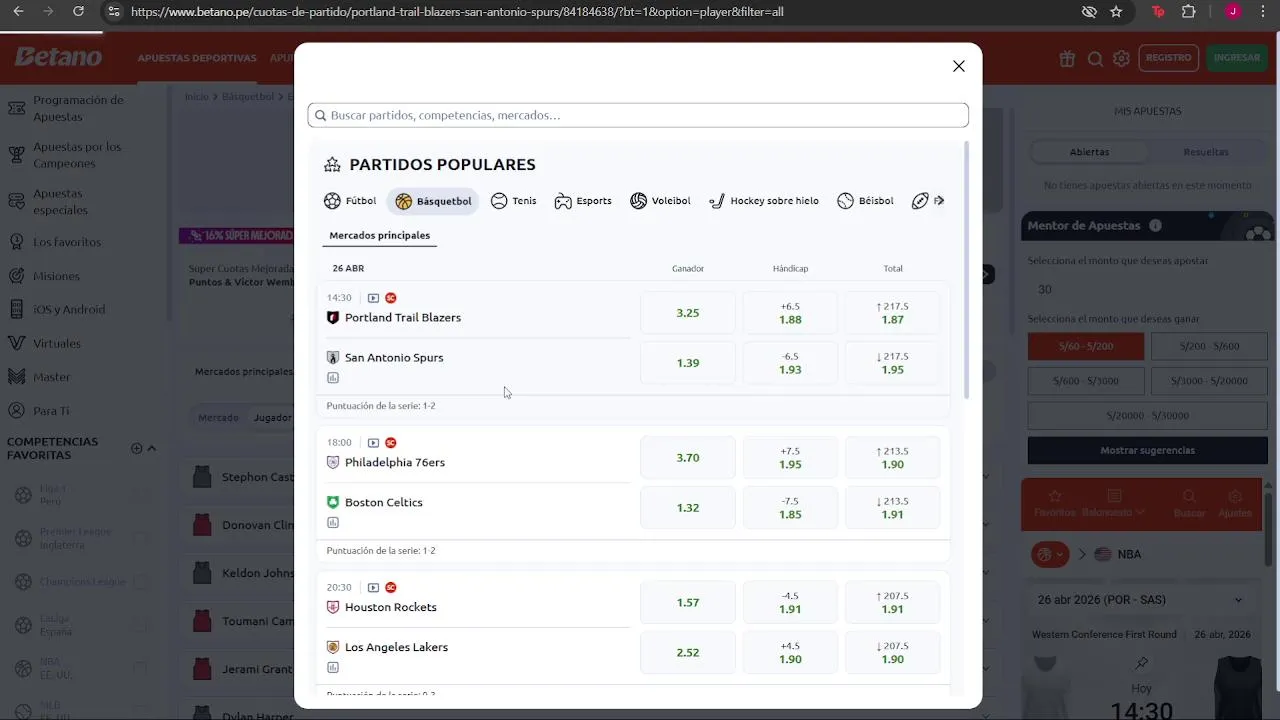
Task: Collapse the Competencias Favoritas section
Action: click(x=152, y=448)
